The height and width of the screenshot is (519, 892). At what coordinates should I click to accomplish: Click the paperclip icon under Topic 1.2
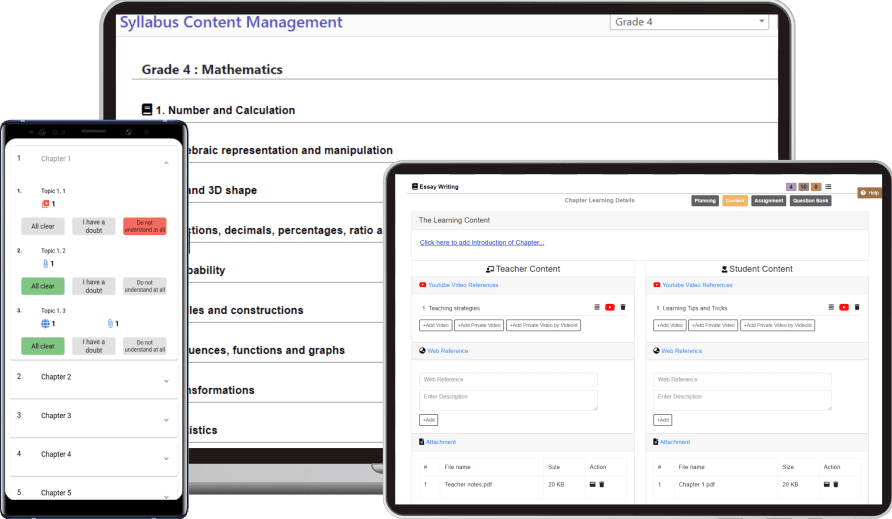46,263
